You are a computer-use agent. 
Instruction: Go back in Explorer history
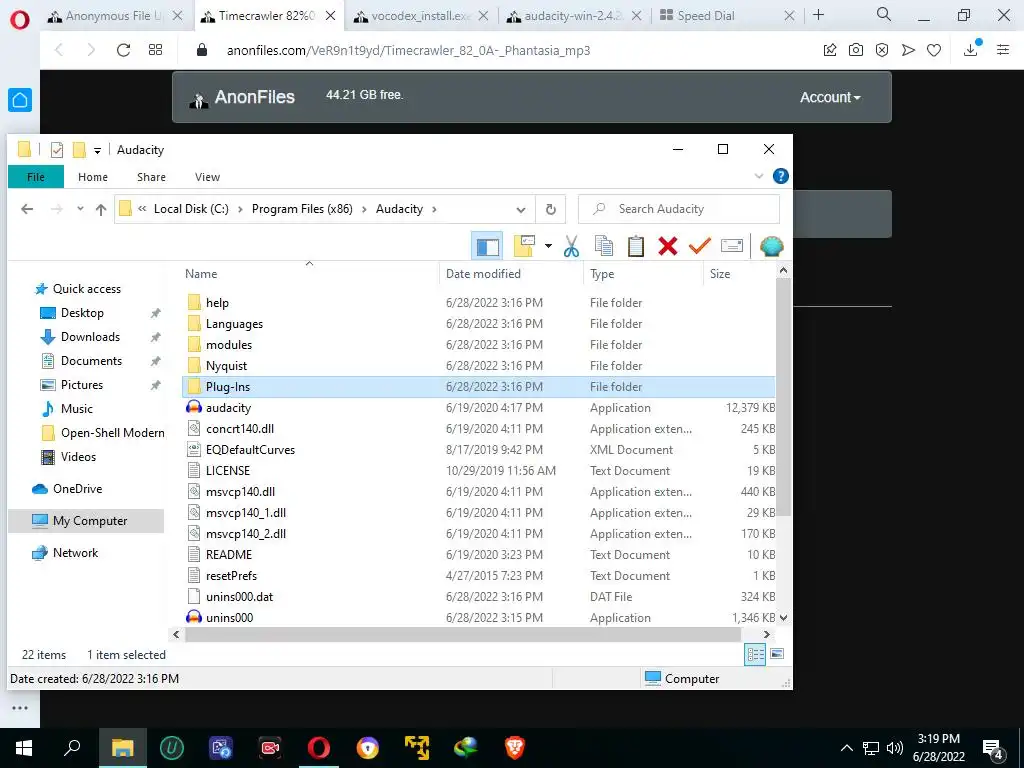[27, 209]
